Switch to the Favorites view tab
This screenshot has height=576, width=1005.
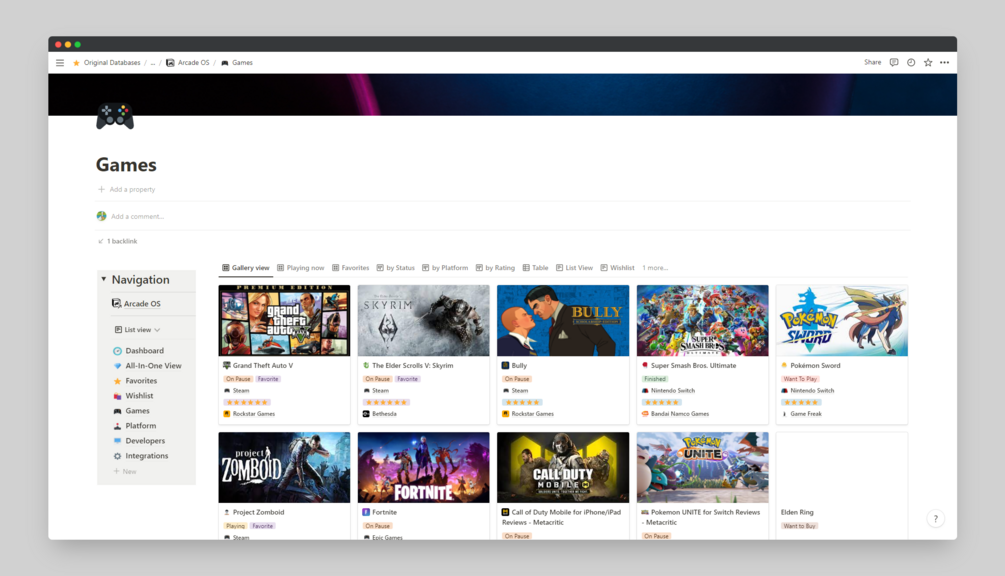tap(351, 268)
